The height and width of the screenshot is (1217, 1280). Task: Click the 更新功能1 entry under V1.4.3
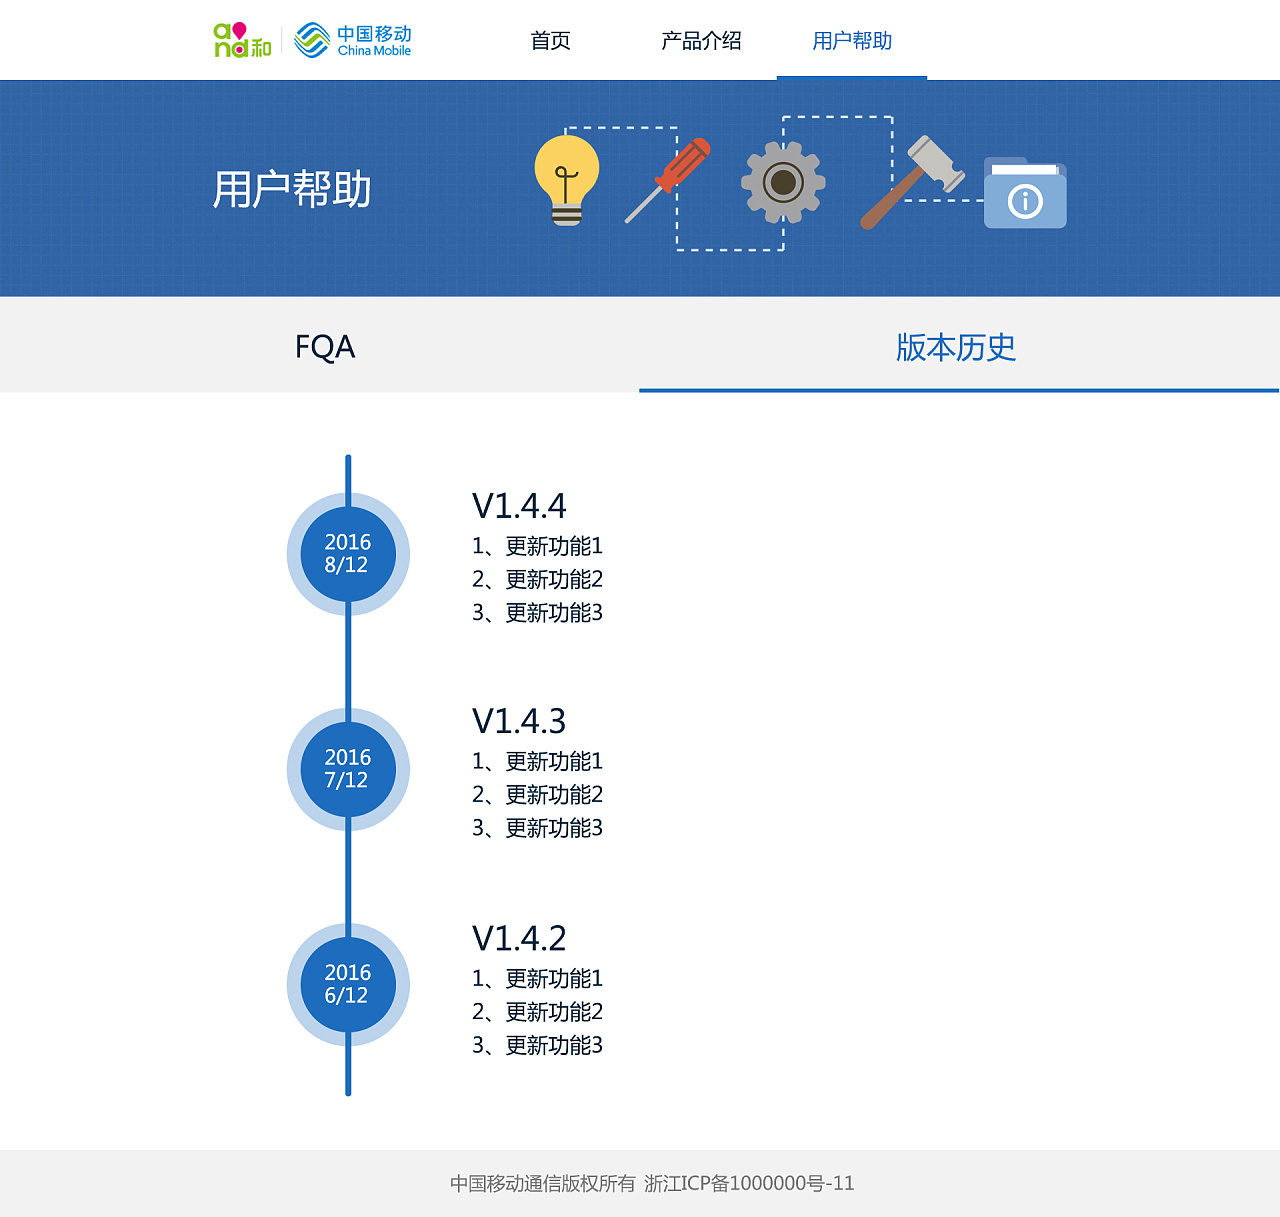pyautogui.click(x=537, y=761)
